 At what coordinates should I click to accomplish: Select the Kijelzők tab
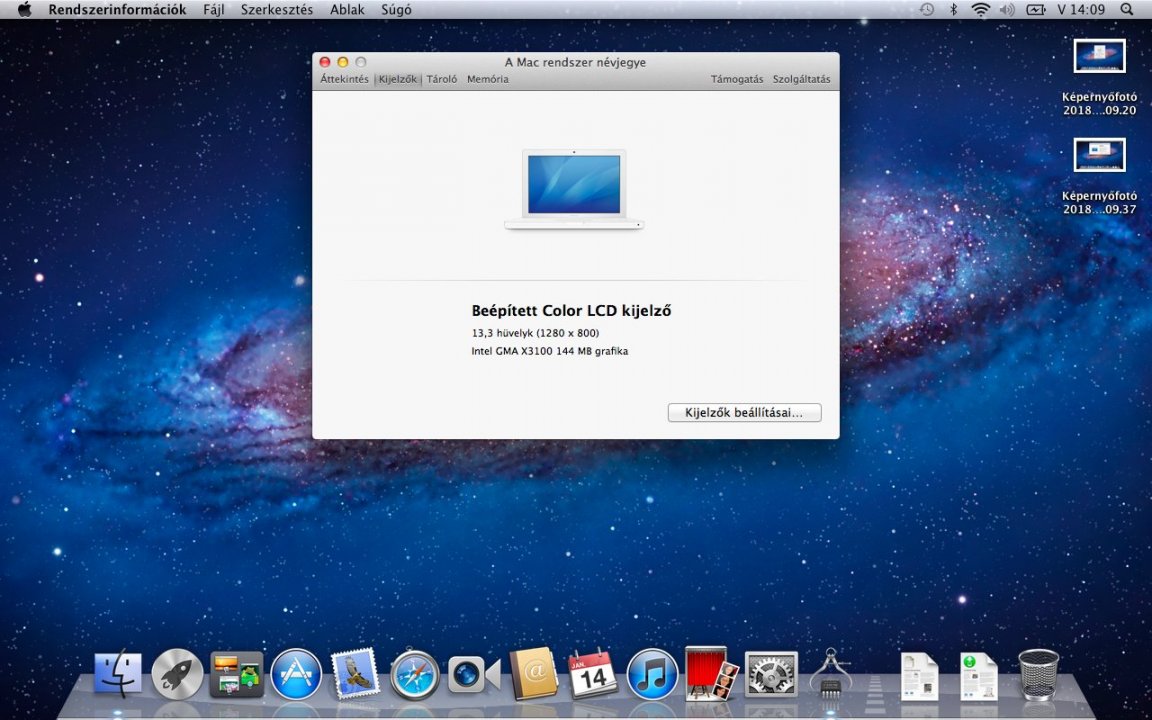pyautogui.click(x=397, y=79)
